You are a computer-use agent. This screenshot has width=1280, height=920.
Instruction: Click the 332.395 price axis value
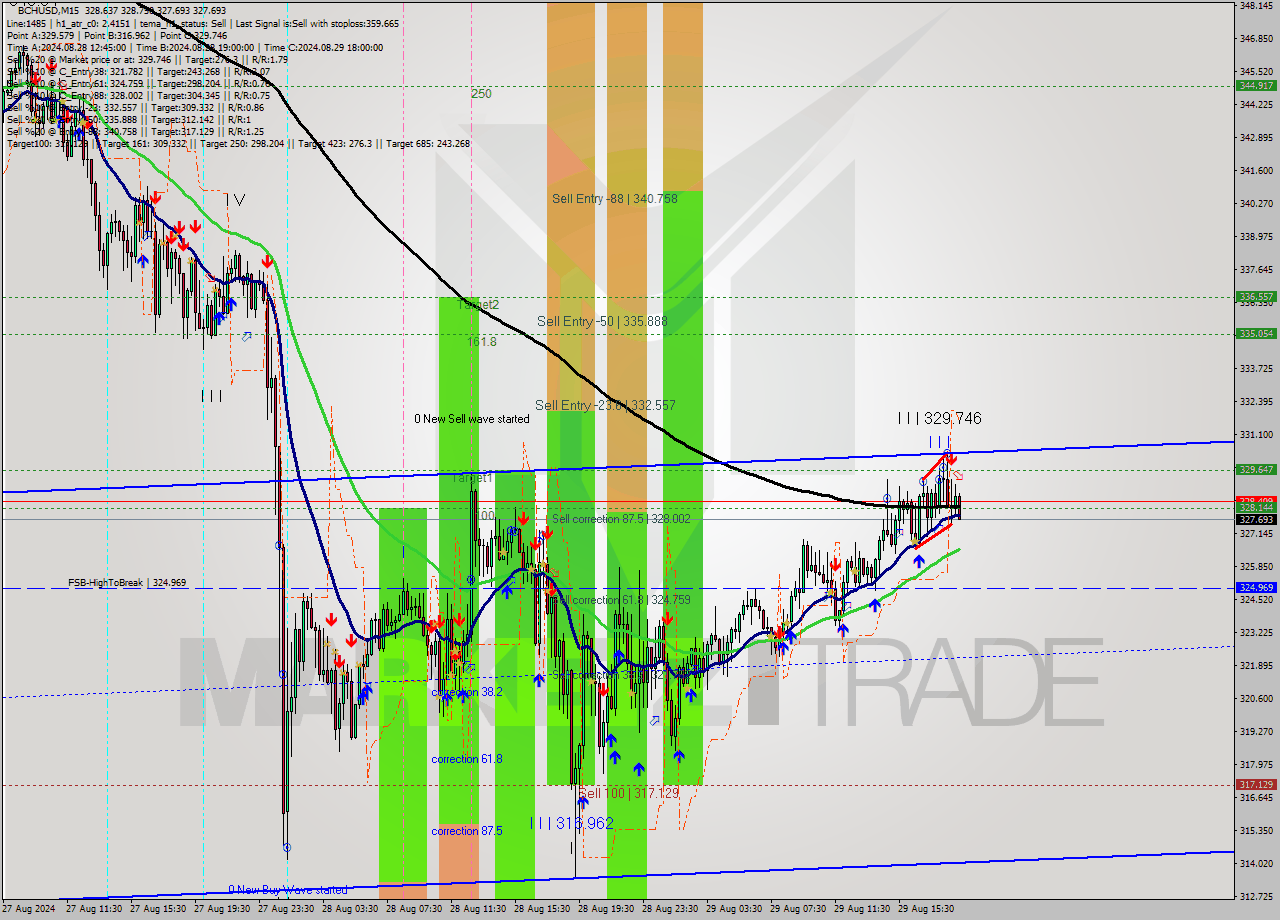coord(1256,402)
